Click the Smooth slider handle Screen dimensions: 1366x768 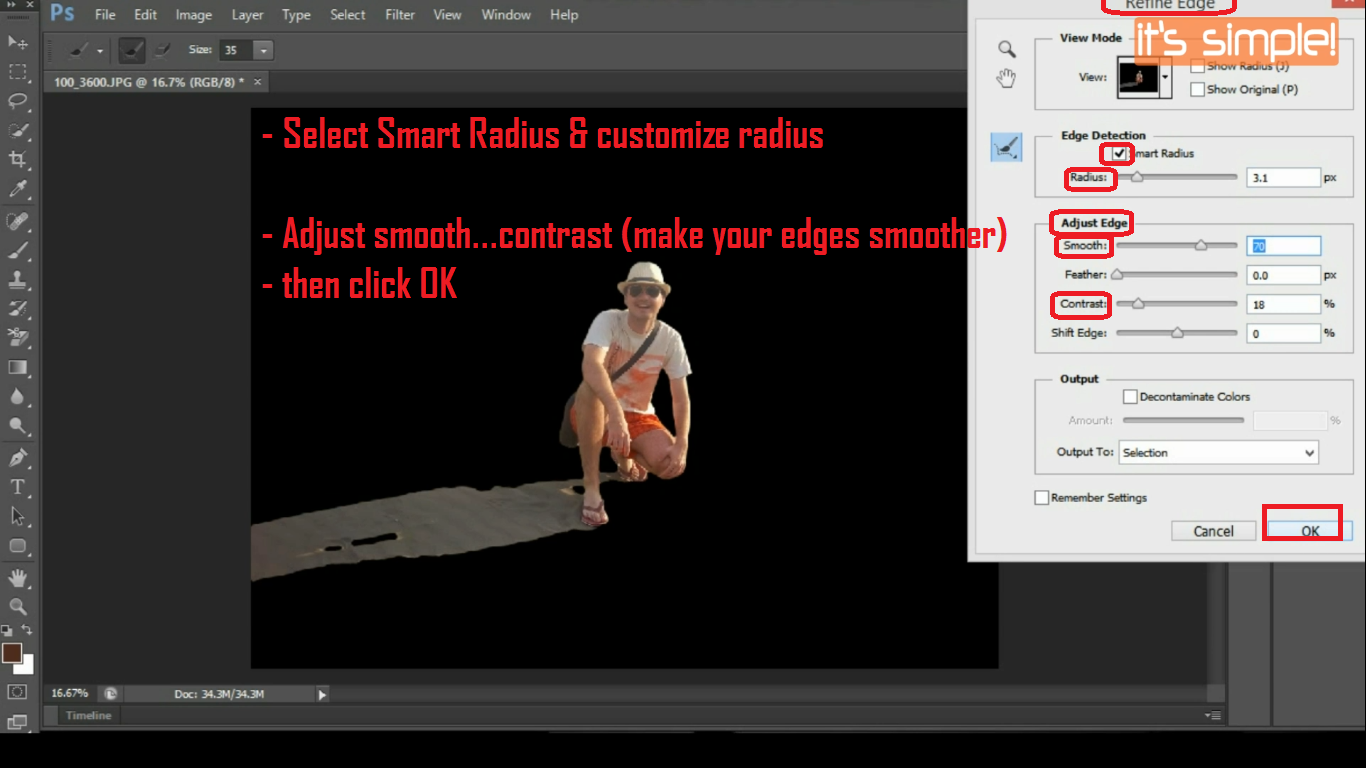click(1201, 245)
